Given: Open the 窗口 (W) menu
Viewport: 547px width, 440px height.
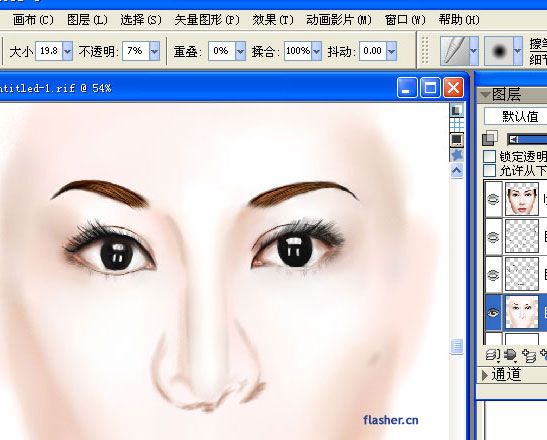Looking at the screenshot, I should (405, 20).
